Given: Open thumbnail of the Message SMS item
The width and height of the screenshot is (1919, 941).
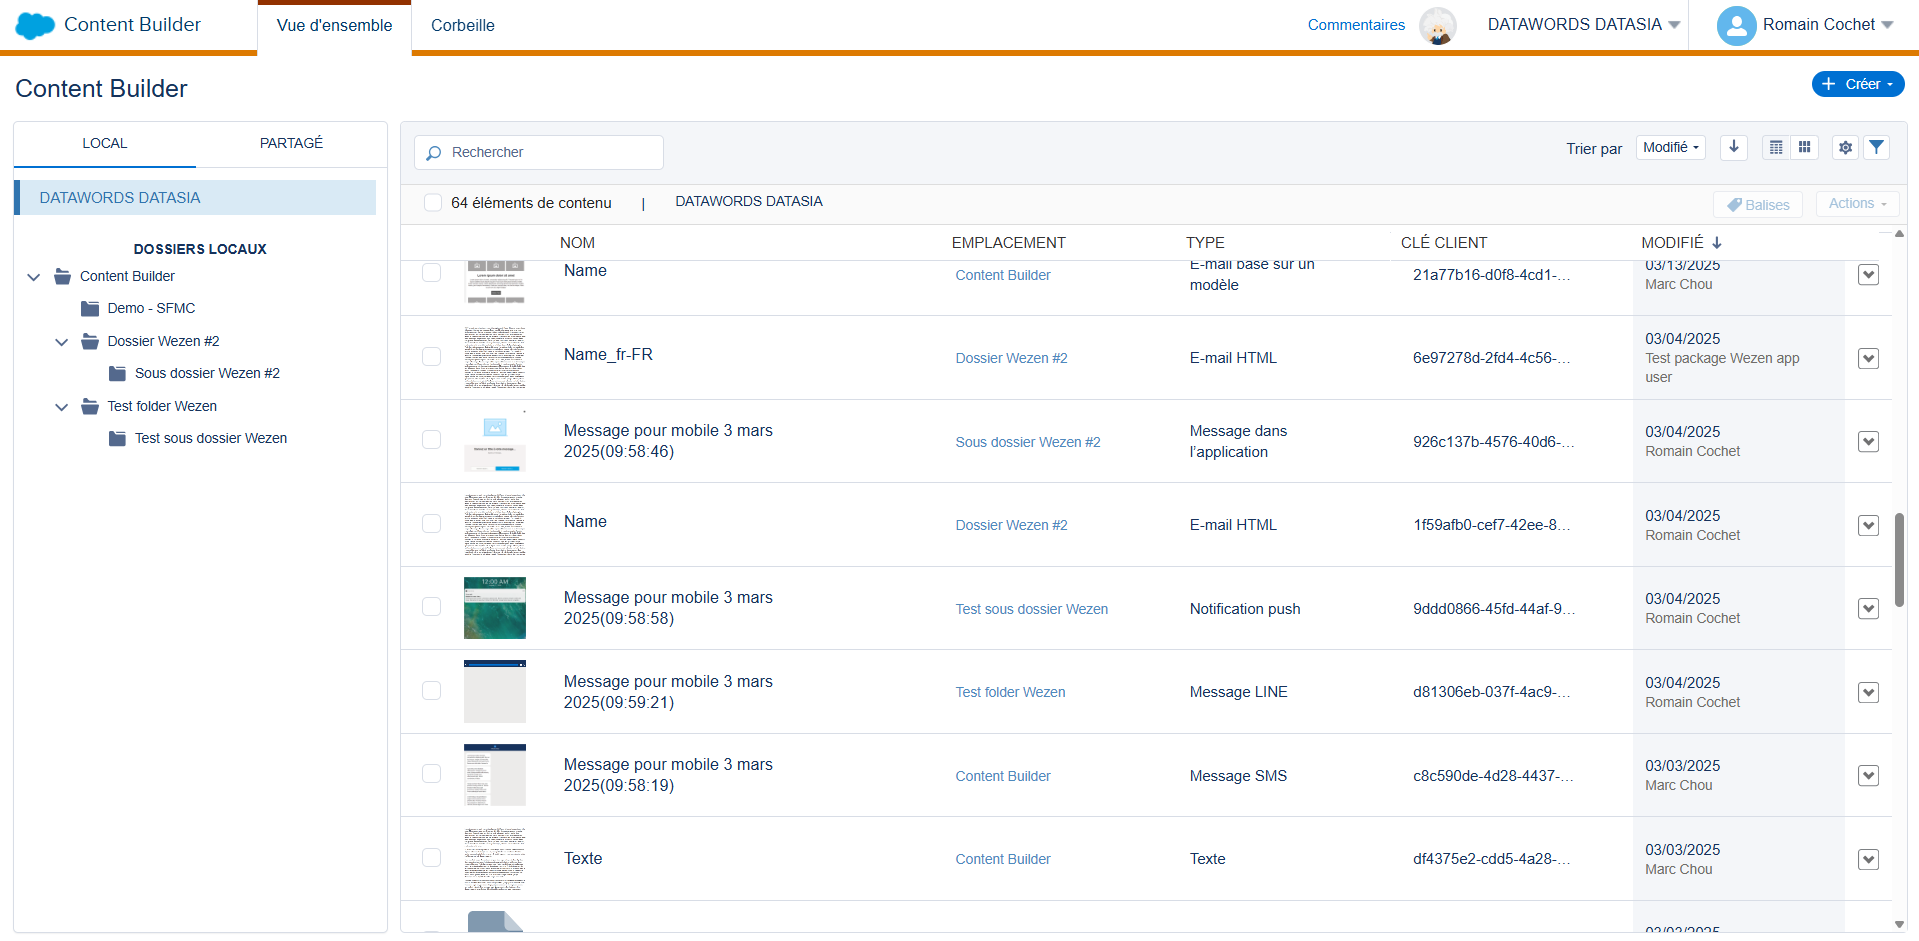Looking at the screenshot, I should pyautogui.click(x=495, y=775).
